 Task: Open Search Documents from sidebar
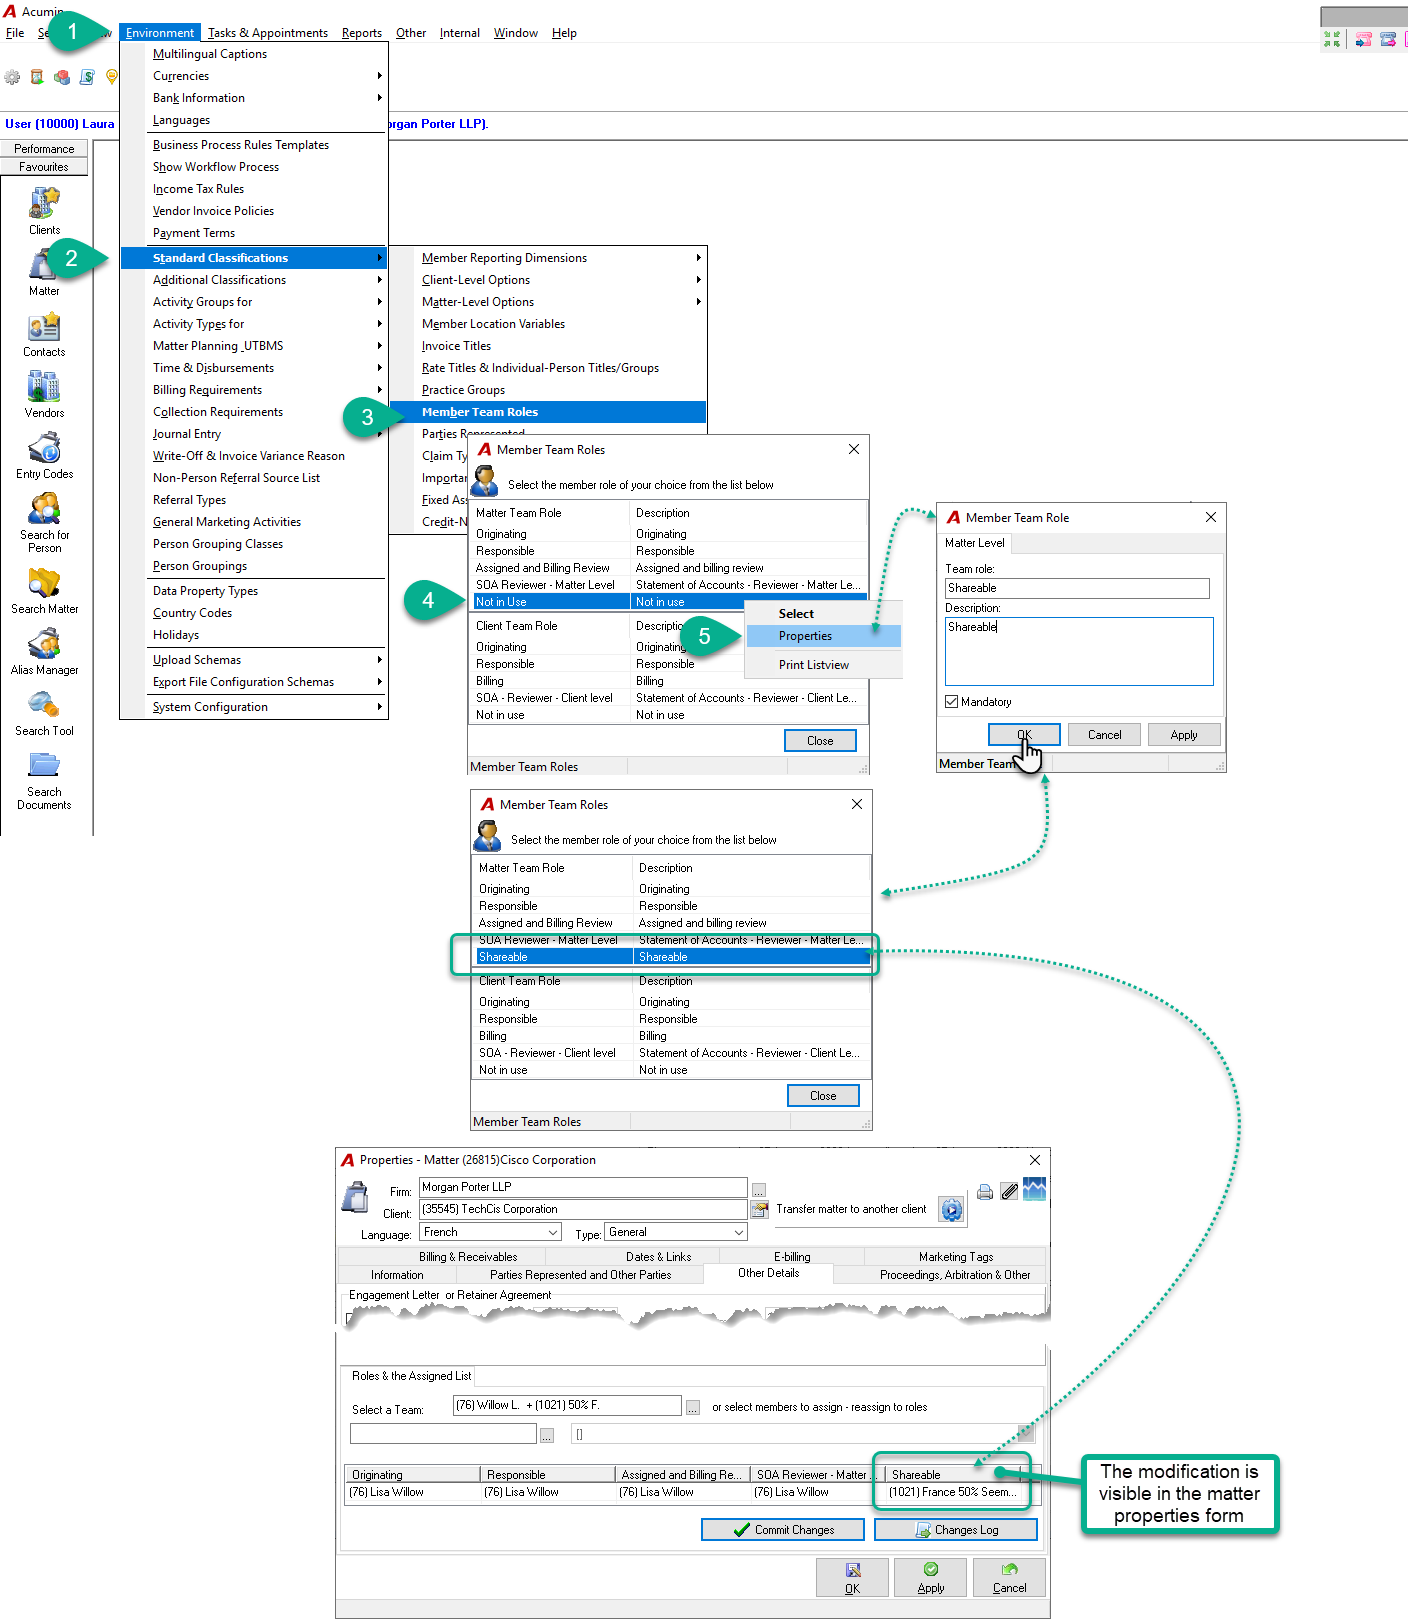(x=44, y=781)
